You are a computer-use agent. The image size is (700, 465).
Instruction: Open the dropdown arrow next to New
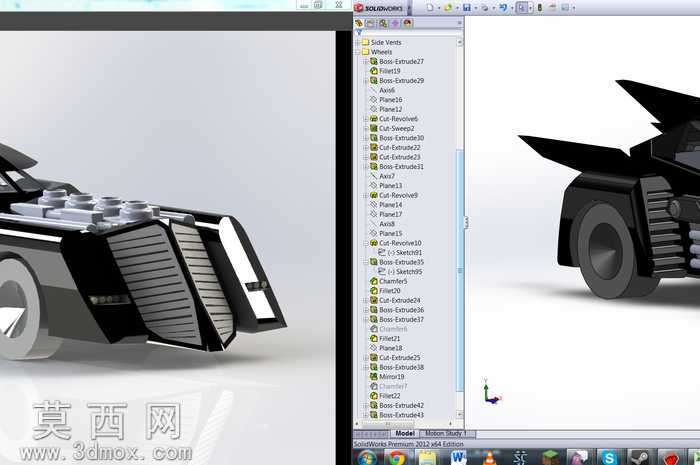[438, 8]
